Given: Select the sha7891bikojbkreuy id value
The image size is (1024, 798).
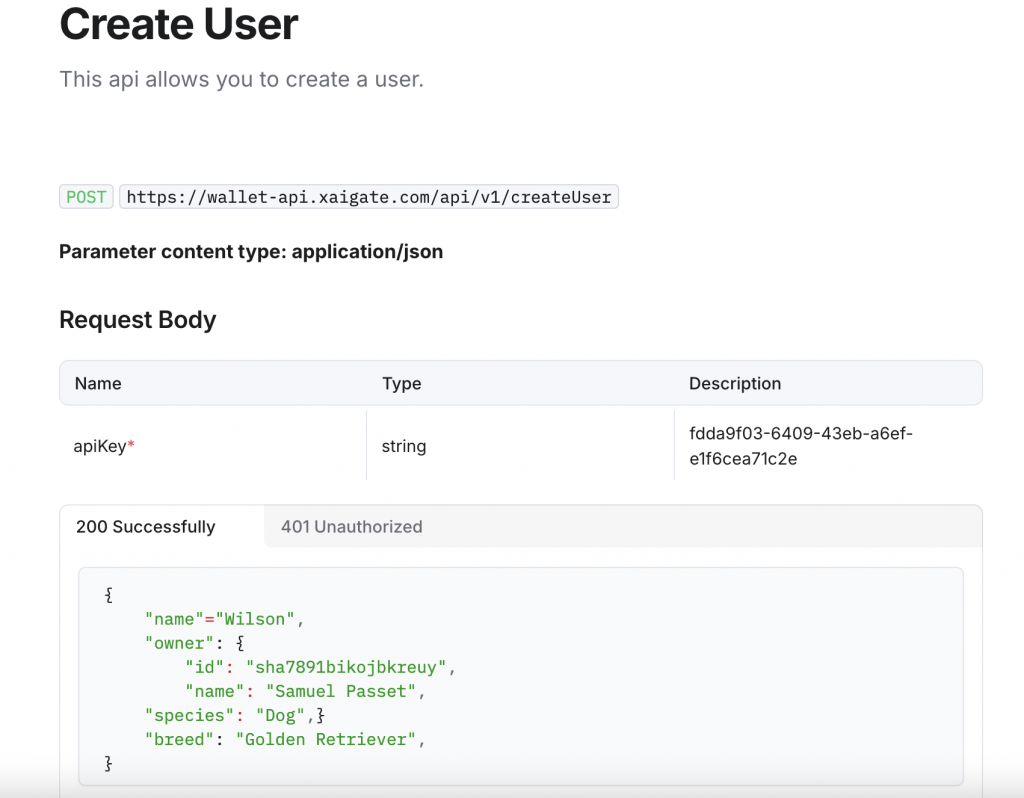Looking at the screenshot, I should (x=346, y=667).
